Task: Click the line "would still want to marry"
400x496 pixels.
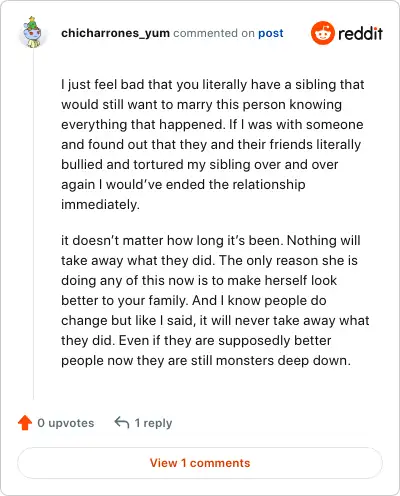Action: tap(201, 105)
